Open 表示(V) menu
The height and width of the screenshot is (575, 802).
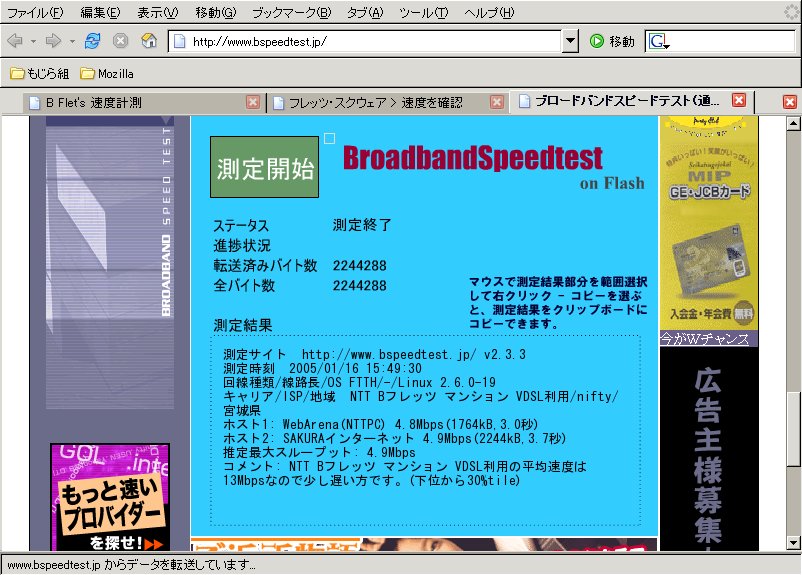[158, 13]
